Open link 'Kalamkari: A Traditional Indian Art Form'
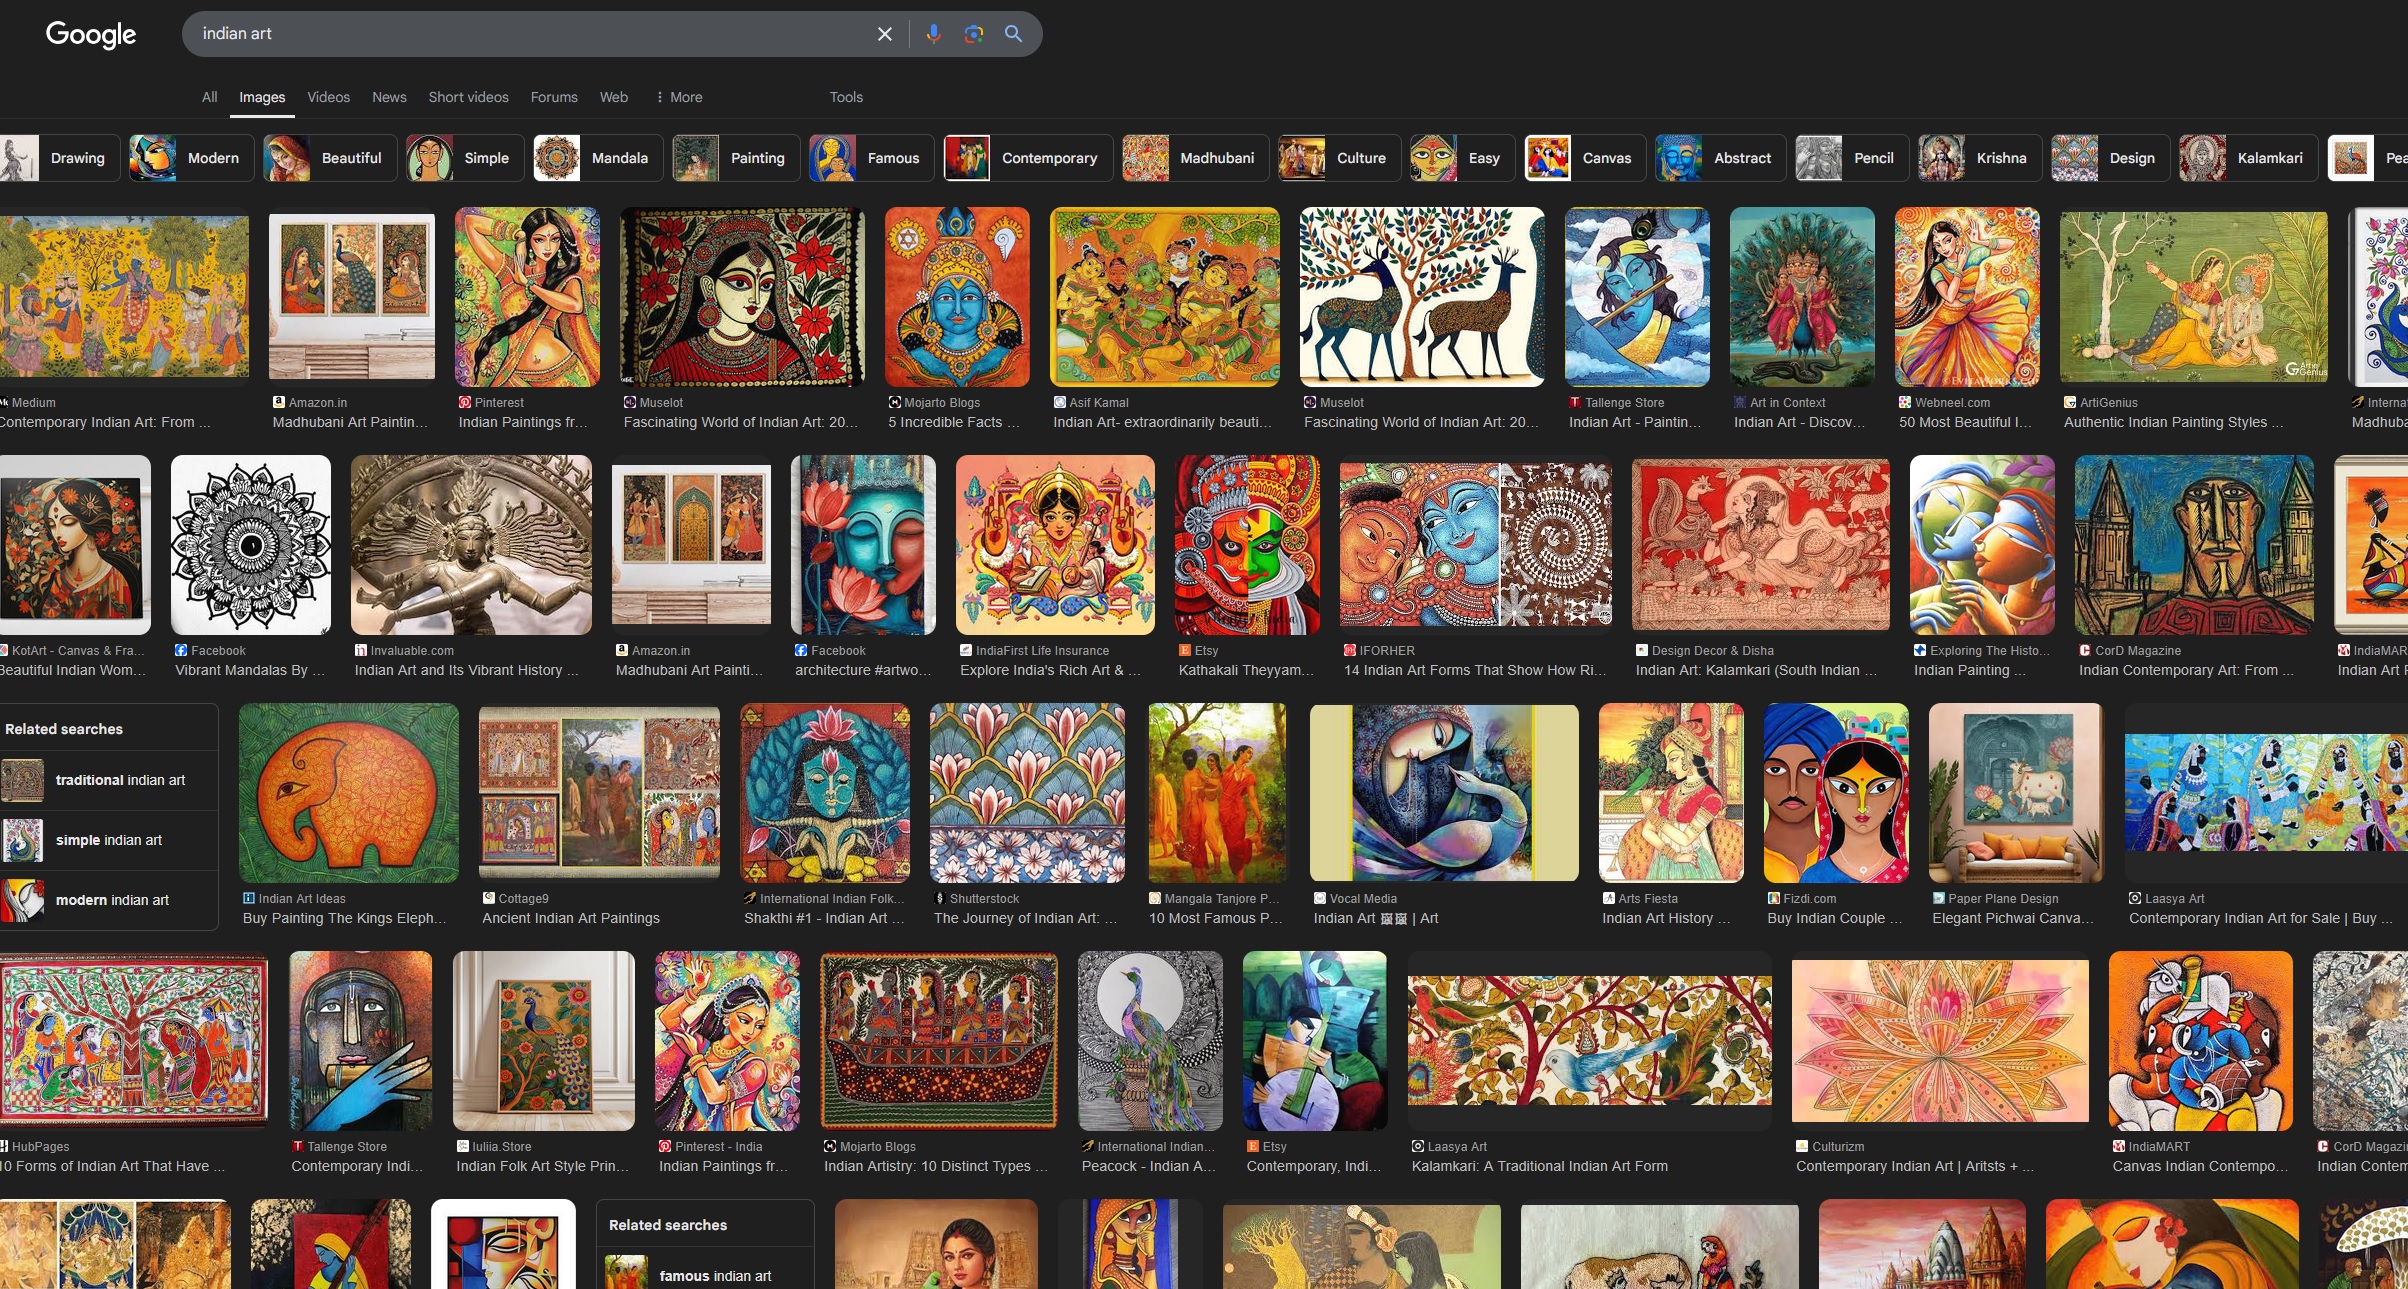Screen dimensions: 2408x1289 click(1540, 1166)
